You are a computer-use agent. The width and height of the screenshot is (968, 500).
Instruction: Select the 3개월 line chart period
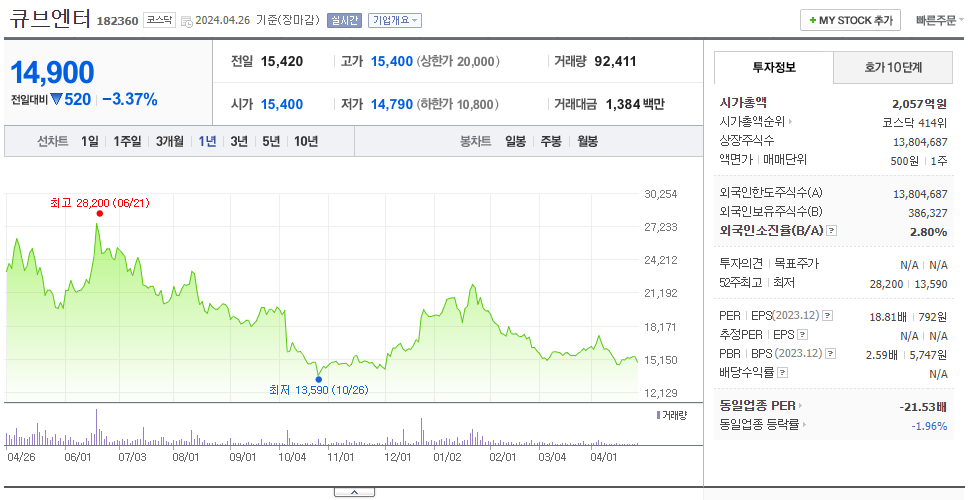[170, 141]
